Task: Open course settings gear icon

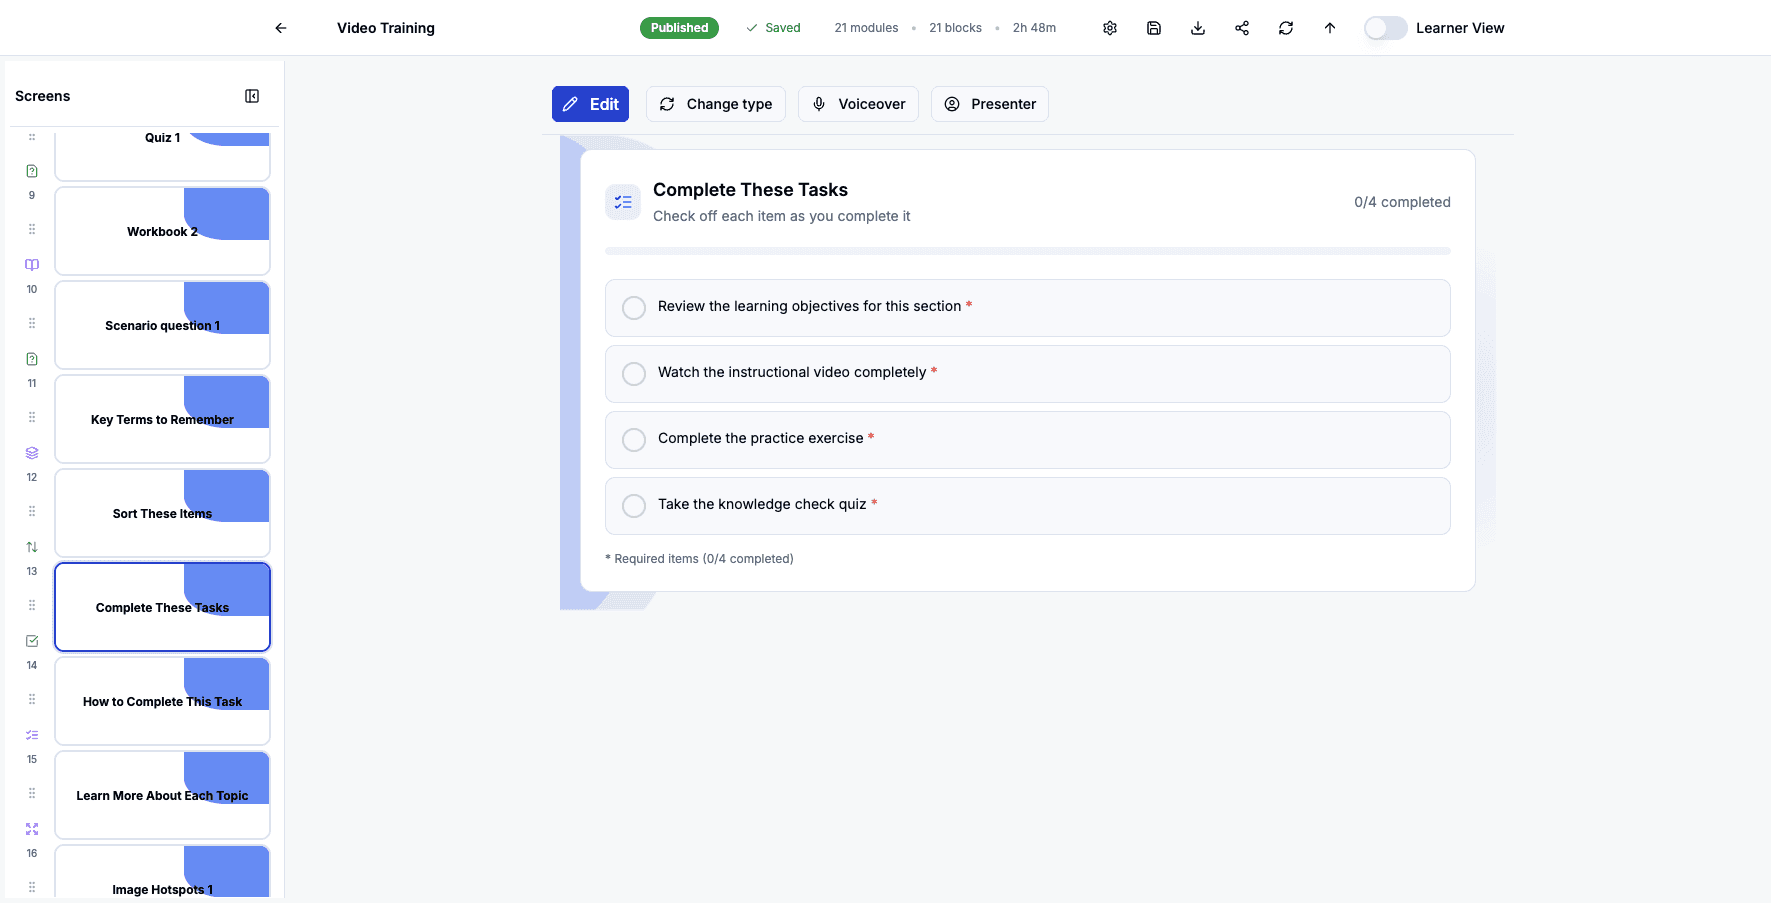Action: pyautogui.click(x=1110, y=28)
